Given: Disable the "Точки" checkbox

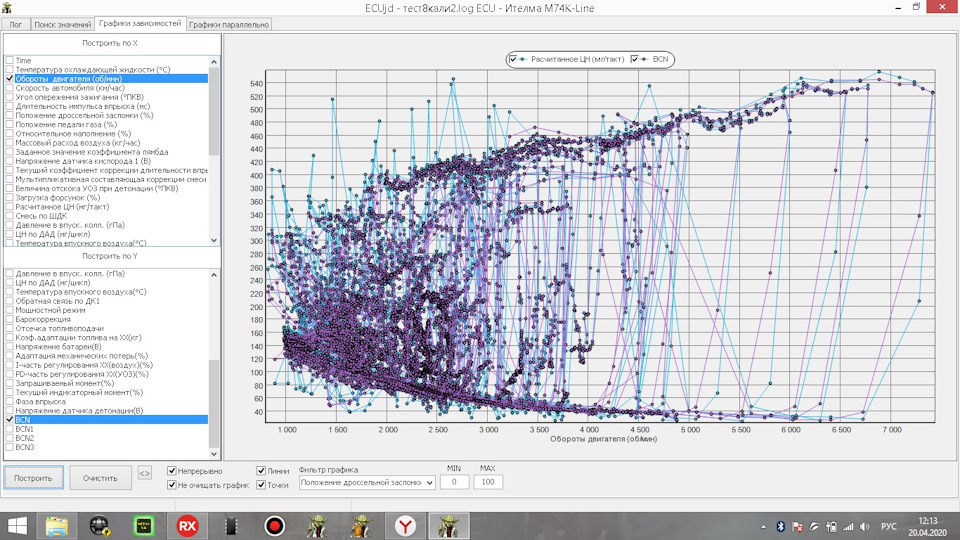Looking at the screenshot, I should pyautogui.click(x=262, y=485).
